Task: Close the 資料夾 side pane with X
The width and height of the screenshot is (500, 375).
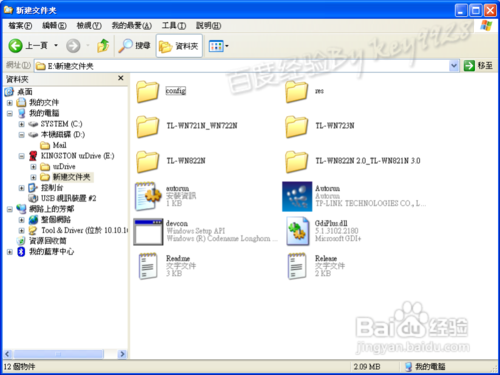Action: click(x=121, y=78)
